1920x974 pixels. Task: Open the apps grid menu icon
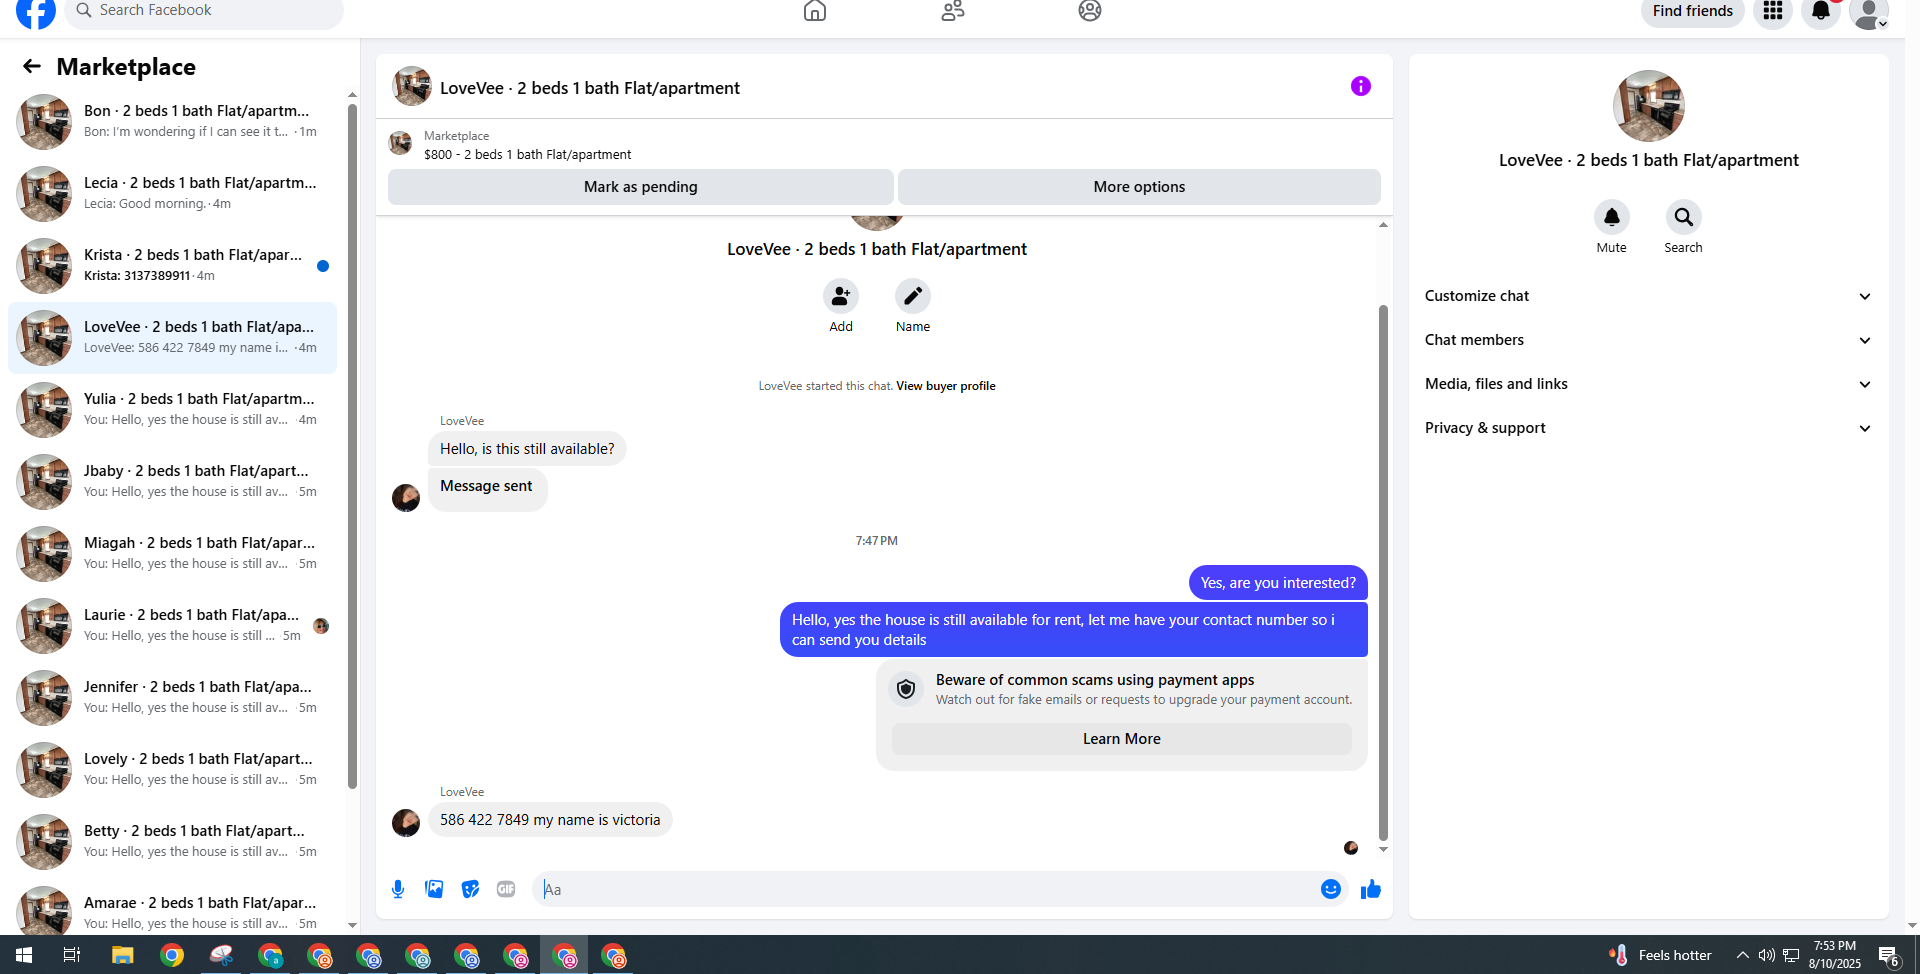(1773, 11)
